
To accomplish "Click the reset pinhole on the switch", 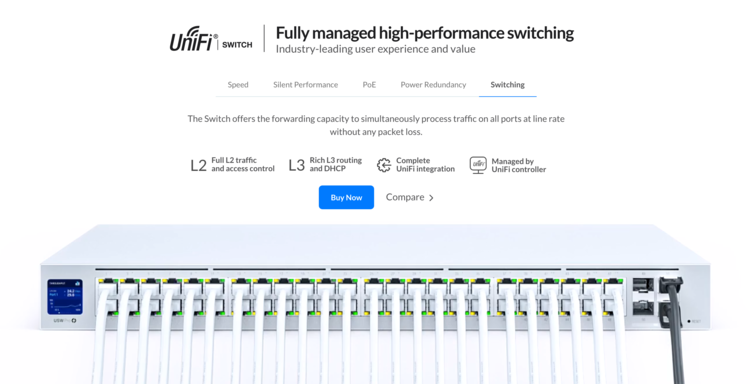I will [689, 321].
